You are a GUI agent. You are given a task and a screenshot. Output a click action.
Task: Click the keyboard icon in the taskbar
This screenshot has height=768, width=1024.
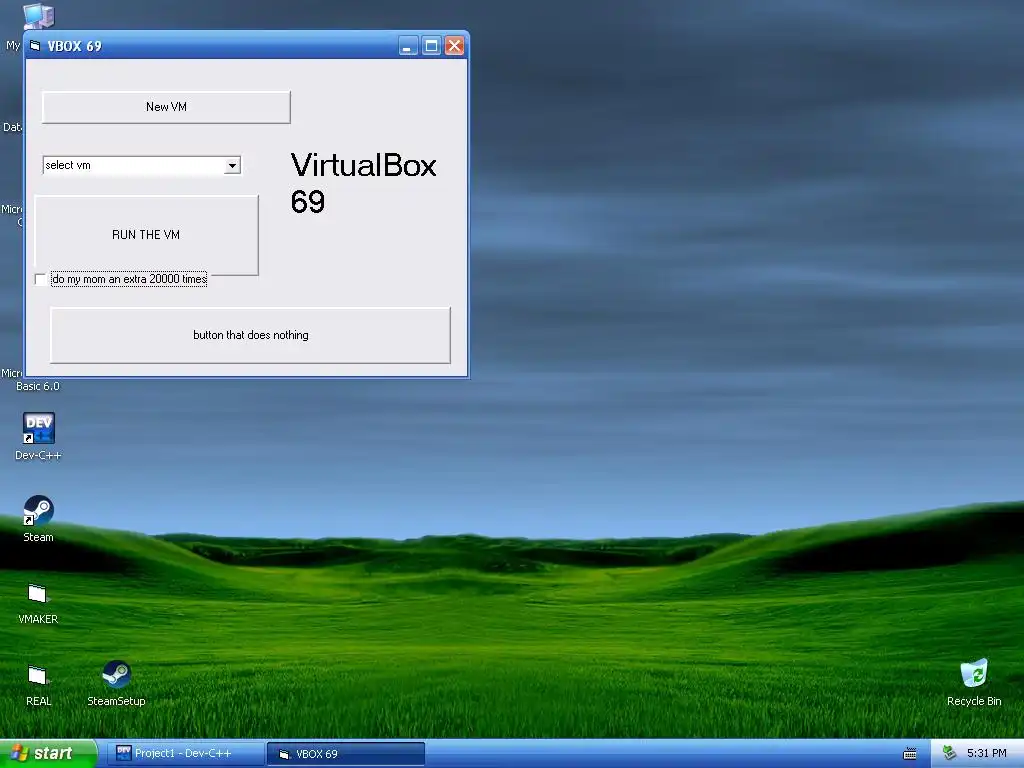coord(910,754)
